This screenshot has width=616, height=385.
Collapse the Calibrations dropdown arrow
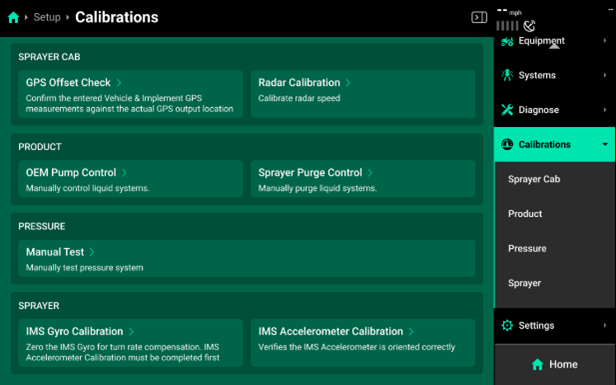point(605,144)
